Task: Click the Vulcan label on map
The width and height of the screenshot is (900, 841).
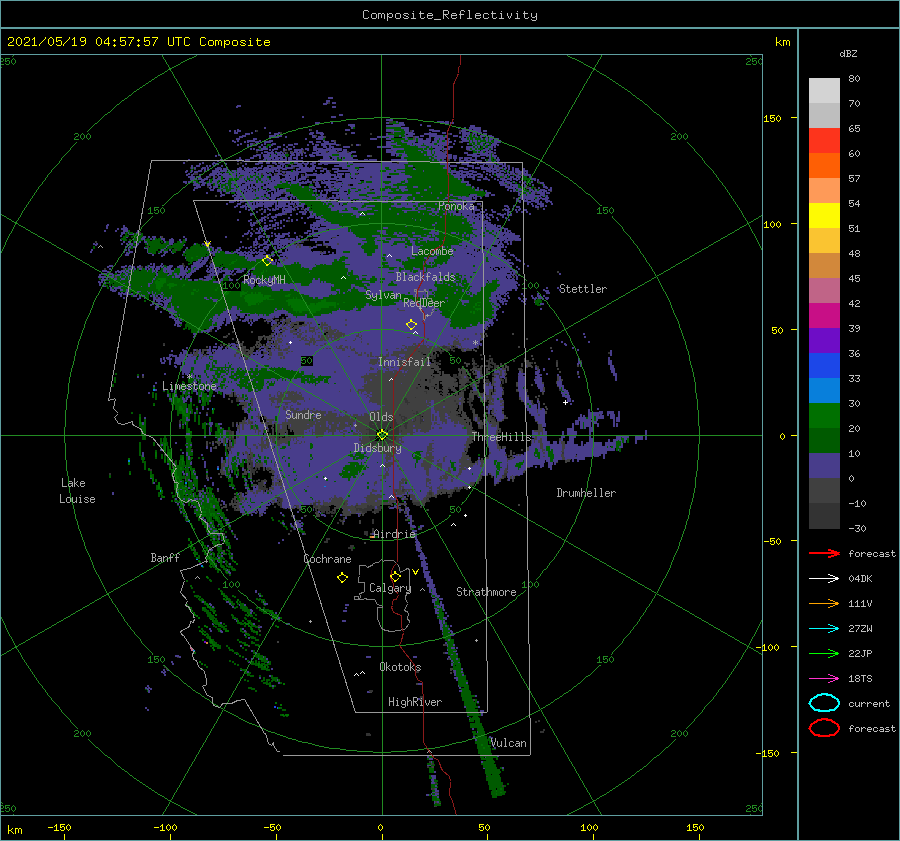Action: pos(509,743)
